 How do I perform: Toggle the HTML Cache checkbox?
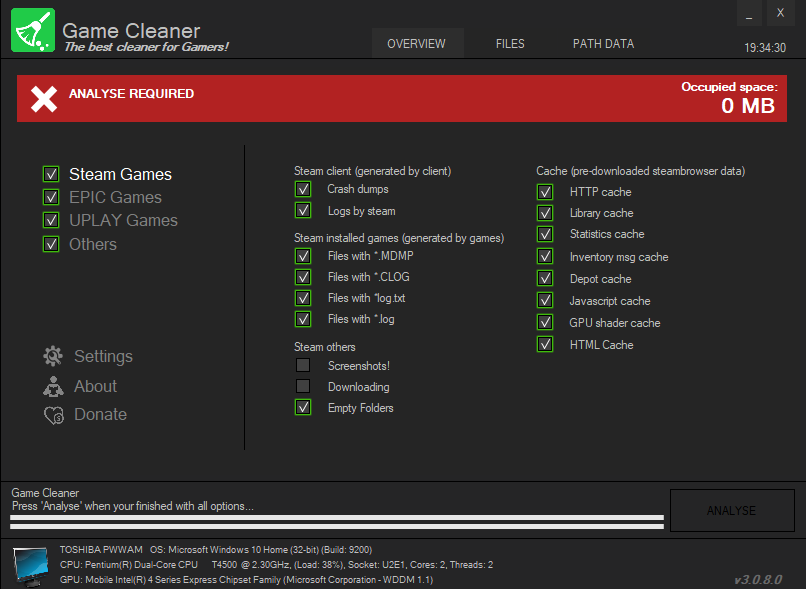(x=545, y=344)
